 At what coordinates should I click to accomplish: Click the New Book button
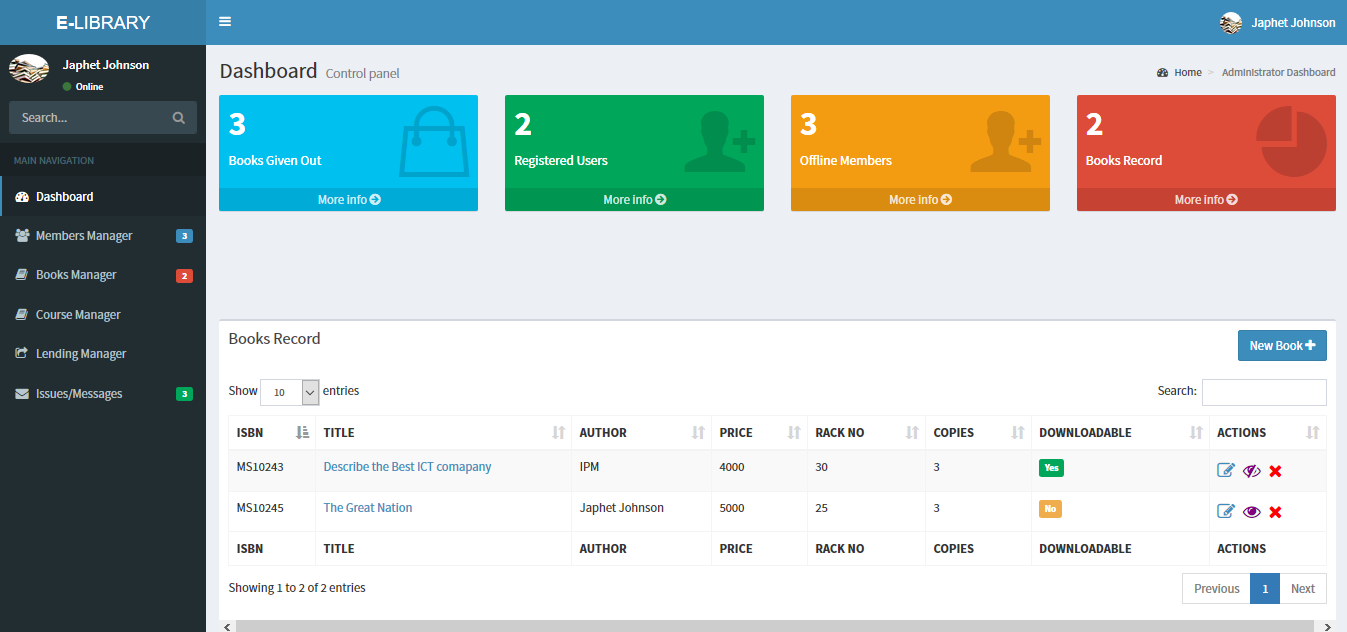point(1282,346)
